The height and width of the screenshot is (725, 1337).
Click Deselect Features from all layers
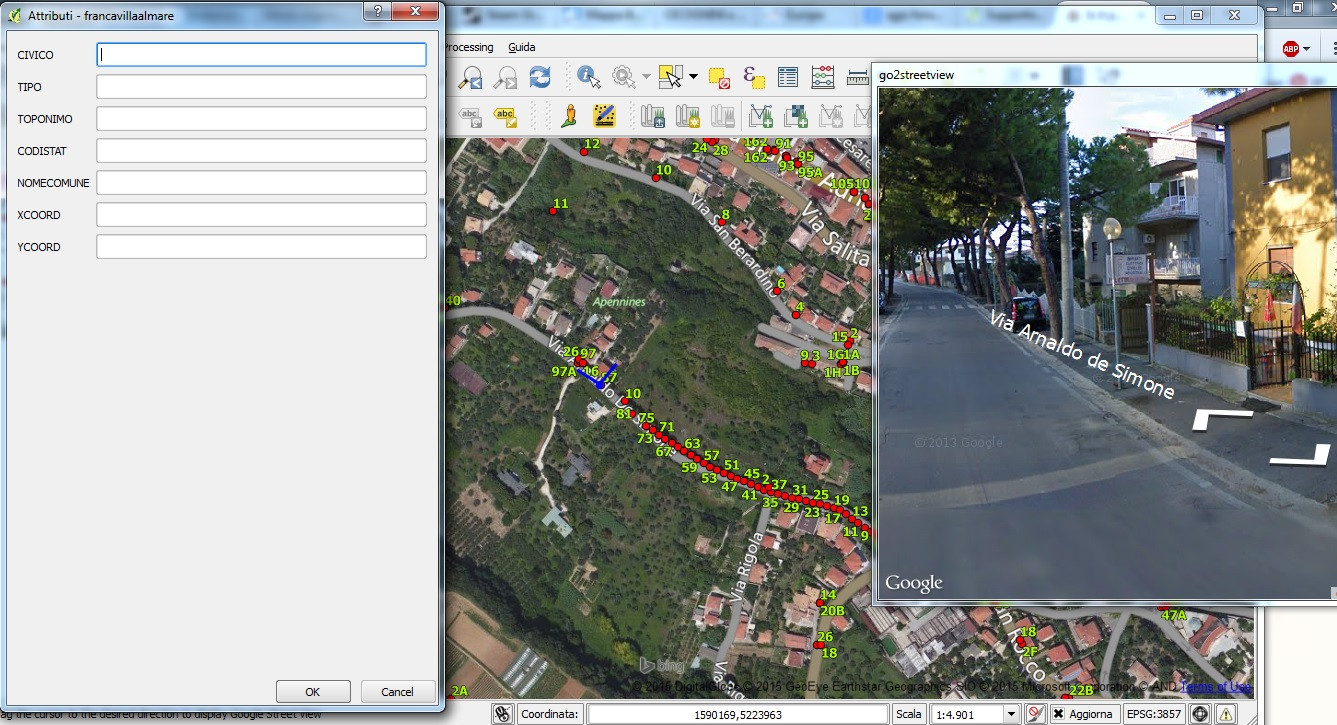pos(719,77)
